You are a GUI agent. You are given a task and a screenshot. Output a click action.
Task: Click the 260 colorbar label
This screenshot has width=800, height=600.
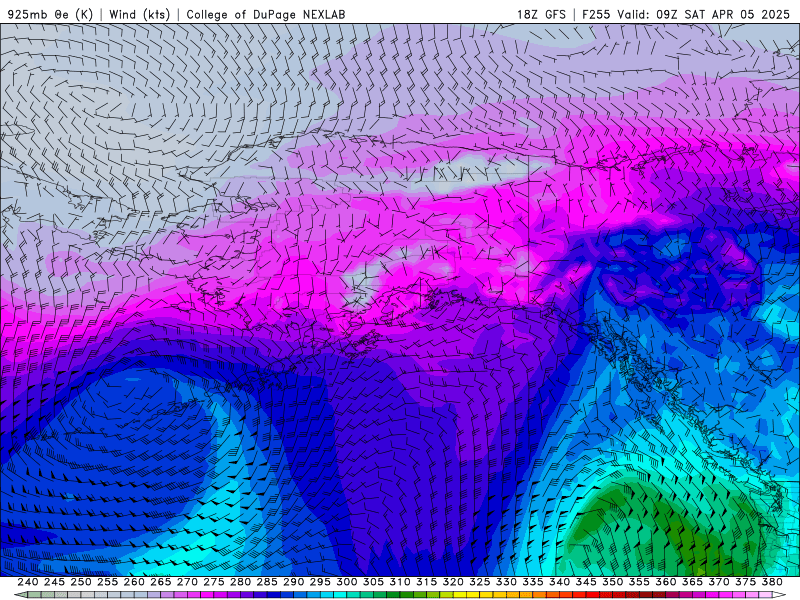134,582
